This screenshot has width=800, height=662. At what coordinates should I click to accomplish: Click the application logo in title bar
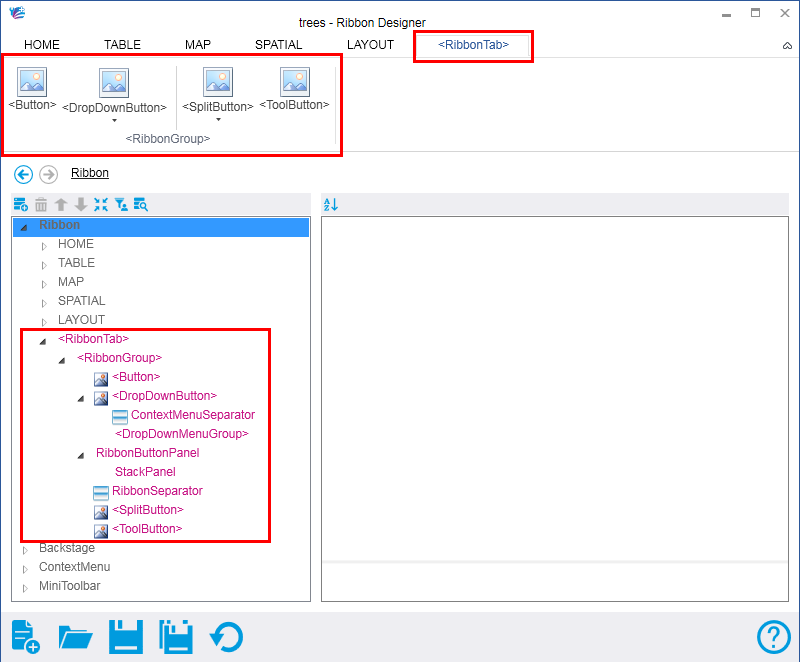[x=17, y=12]
